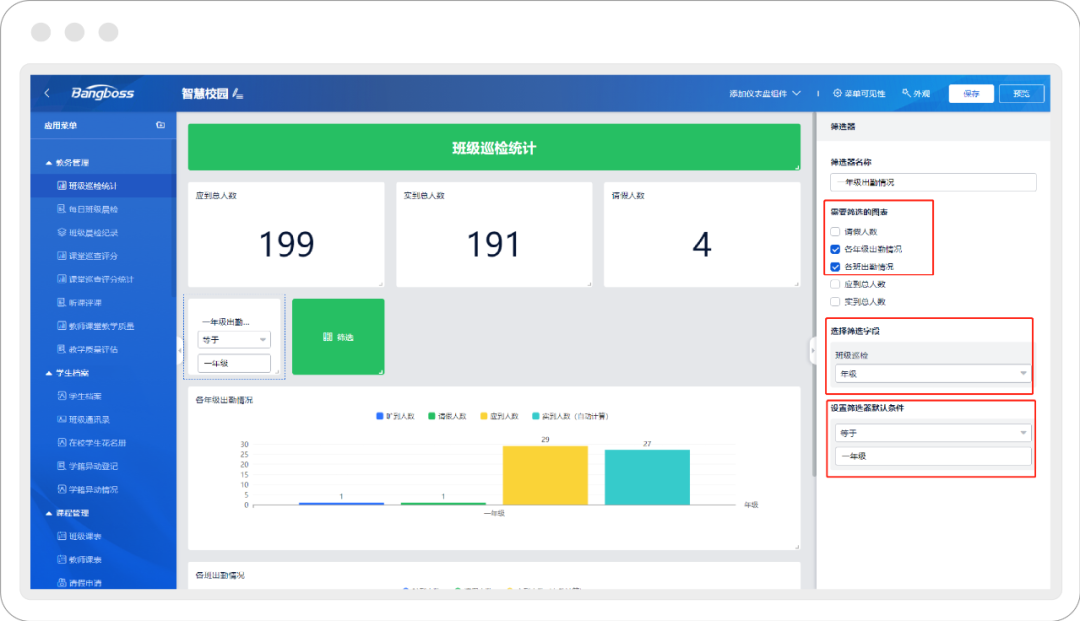Viewport: 1080px width, 621px height.
Task: Click the yellow 应到人数 legend swatch
Action: pos(484,416)
